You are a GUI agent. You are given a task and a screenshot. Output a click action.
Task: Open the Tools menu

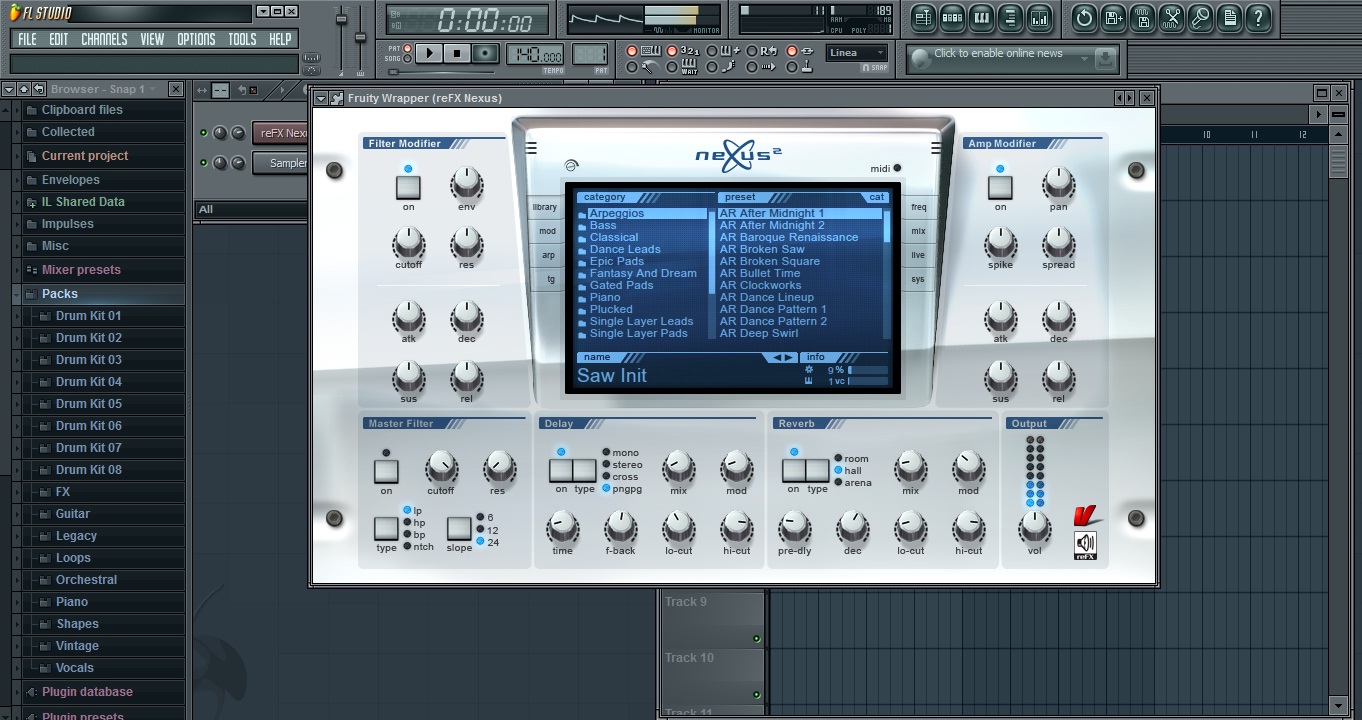point(242,39)
